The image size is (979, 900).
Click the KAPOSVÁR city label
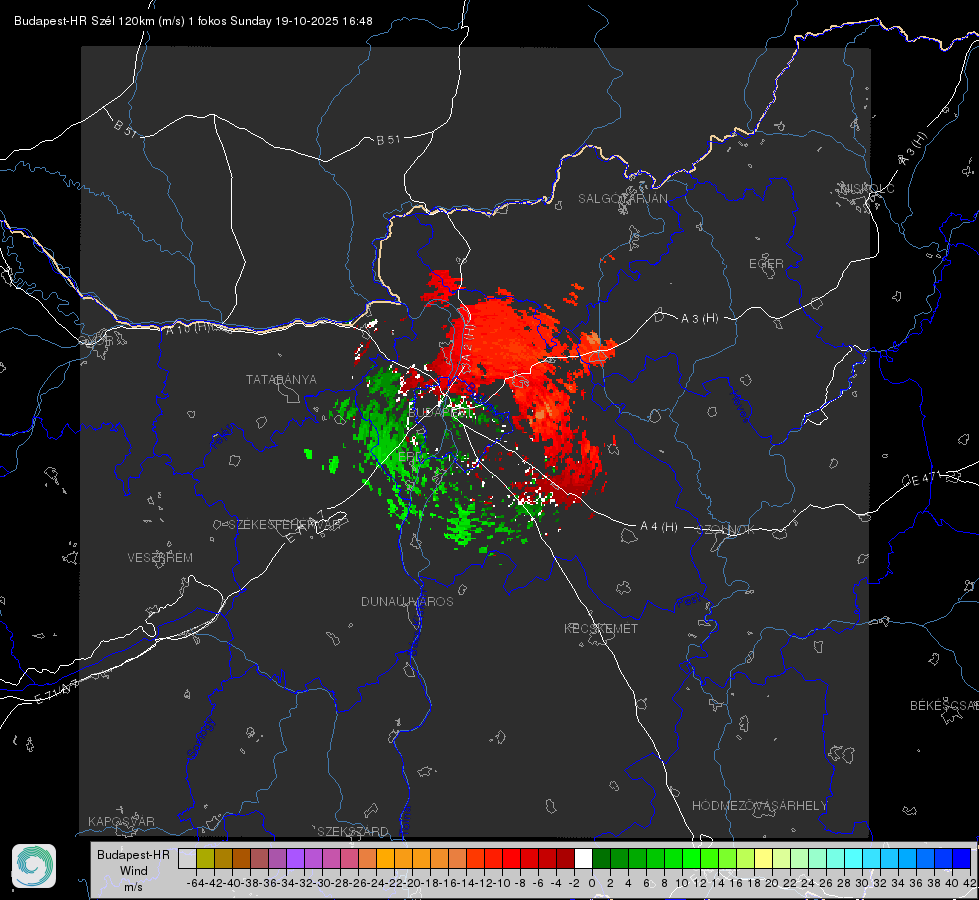[121, 821]
